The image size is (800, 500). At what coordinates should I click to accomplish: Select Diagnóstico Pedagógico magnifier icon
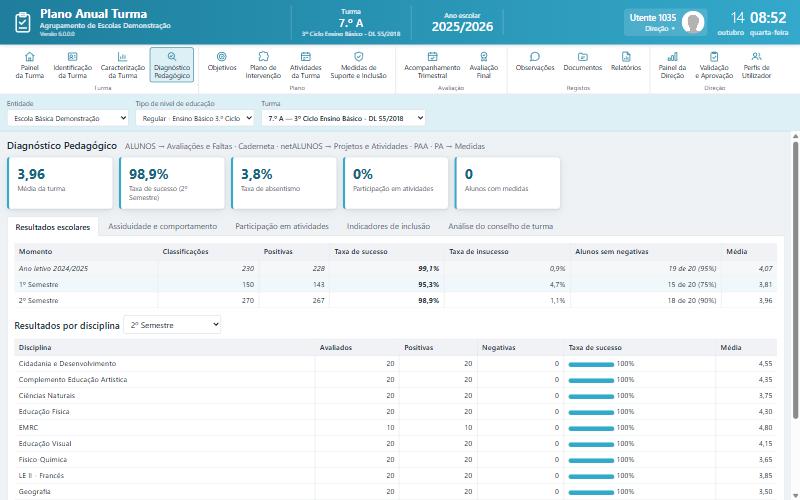click(172, 56)
